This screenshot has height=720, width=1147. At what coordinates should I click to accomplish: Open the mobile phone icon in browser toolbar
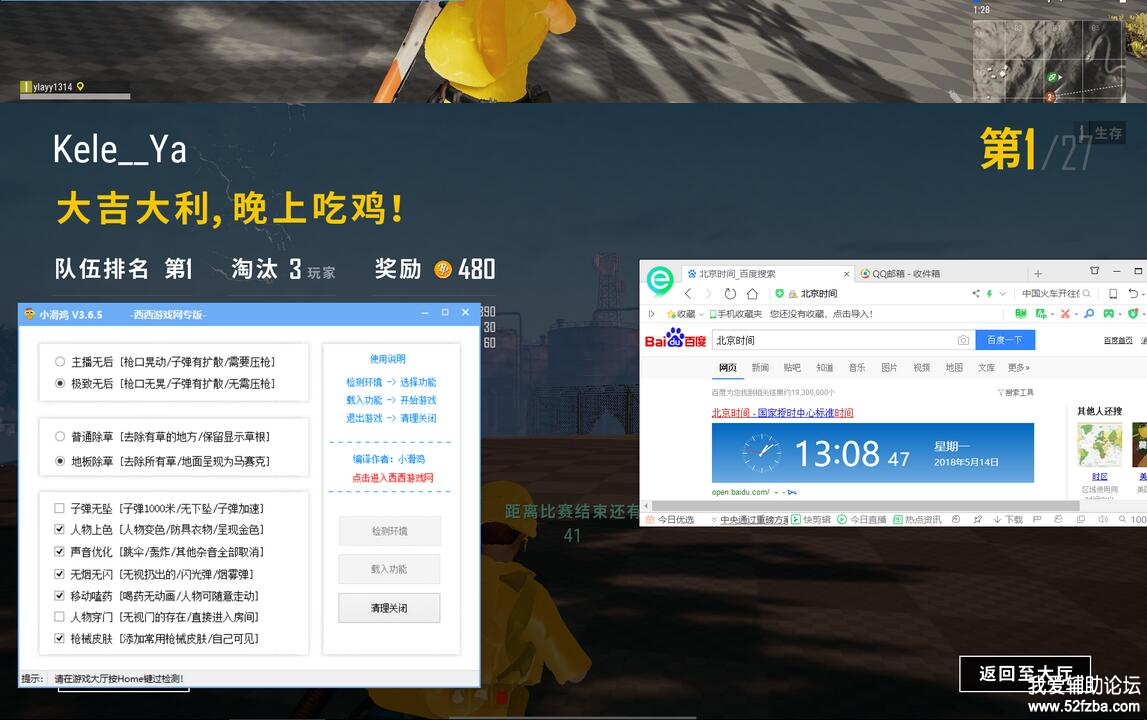click(1113, 293)
